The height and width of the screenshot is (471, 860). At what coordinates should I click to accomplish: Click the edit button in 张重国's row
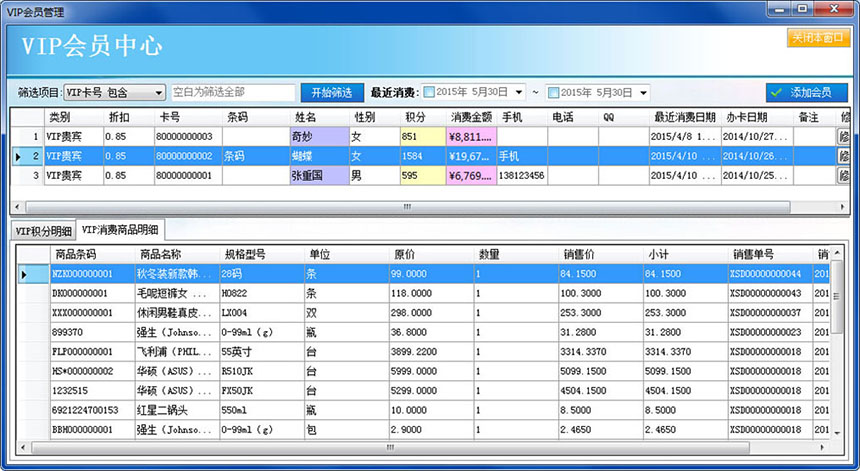pos(844,175)
